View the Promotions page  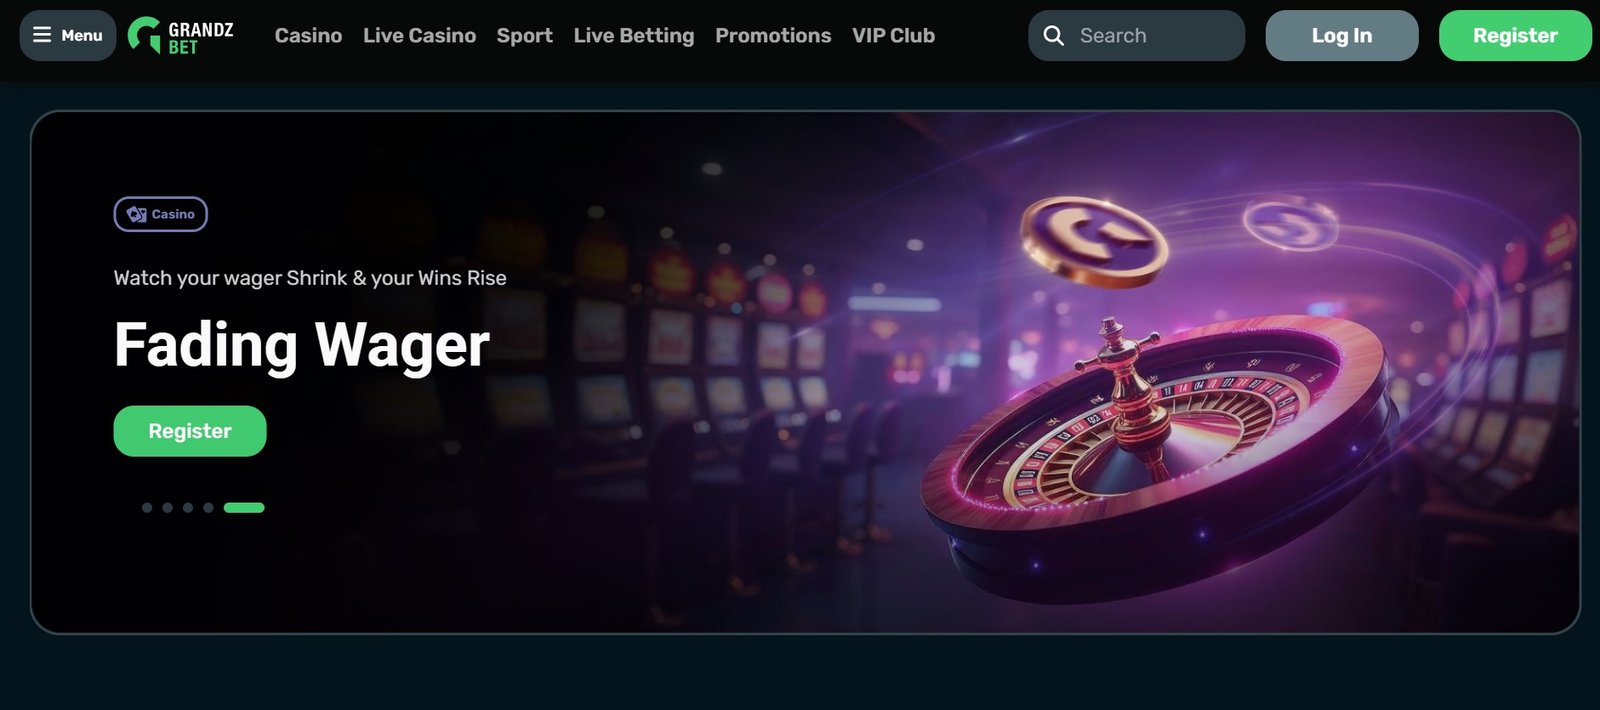coord(773,36)
